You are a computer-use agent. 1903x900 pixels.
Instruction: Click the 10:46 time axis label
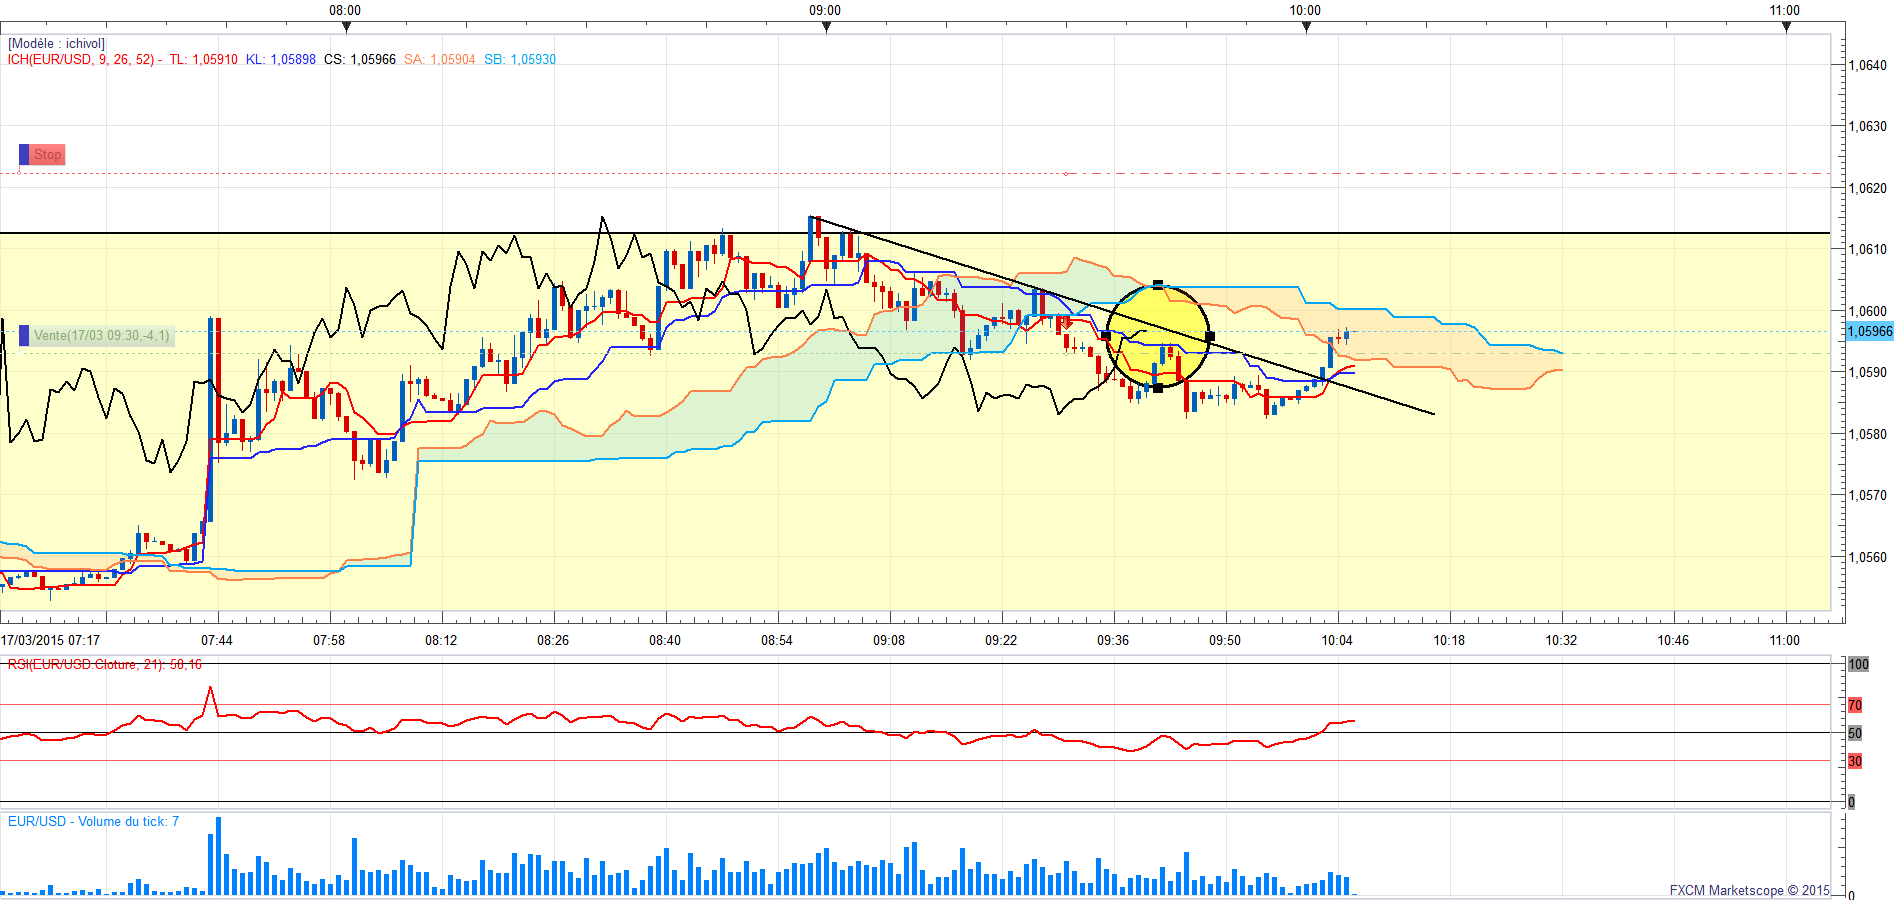pos(1673,640)
